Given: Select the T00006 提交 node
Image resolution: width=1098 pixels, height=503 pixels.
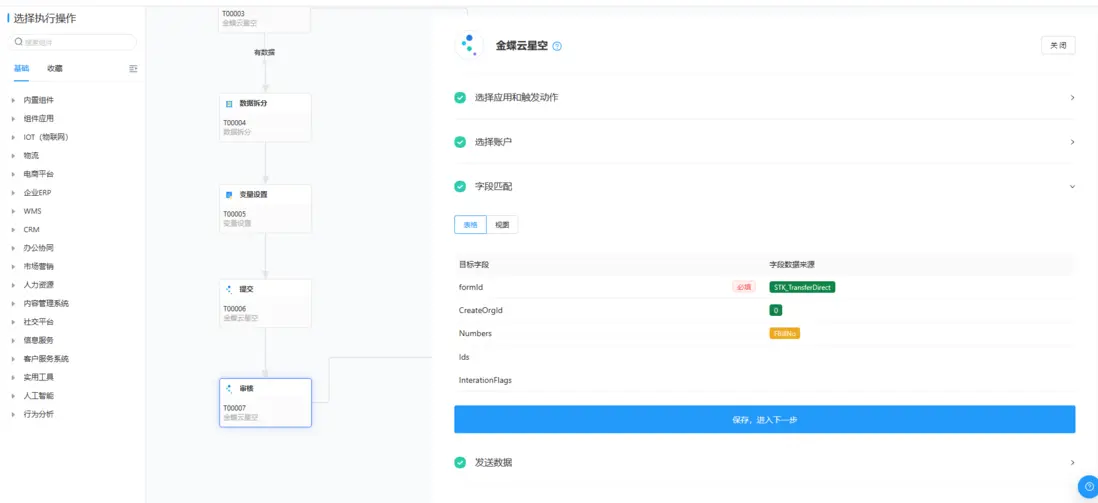Looking at the screenshot, I should point(265,303).
